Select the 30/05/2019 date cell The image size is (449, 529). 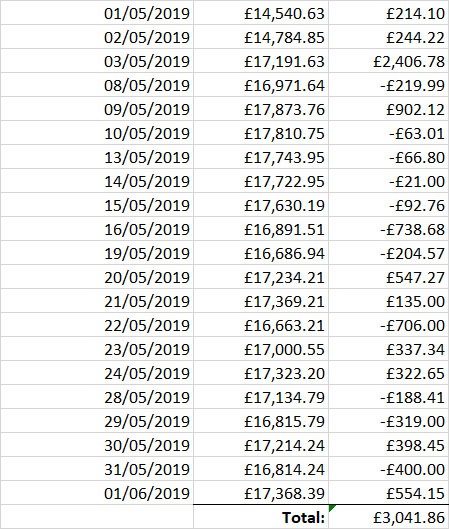click(x=97, y=445)
